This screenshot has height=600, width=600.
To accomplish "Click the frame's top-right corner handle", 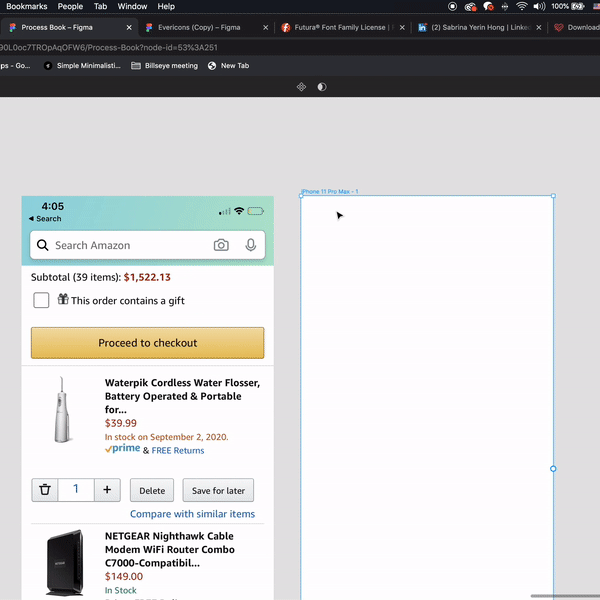I will point(553,196).
